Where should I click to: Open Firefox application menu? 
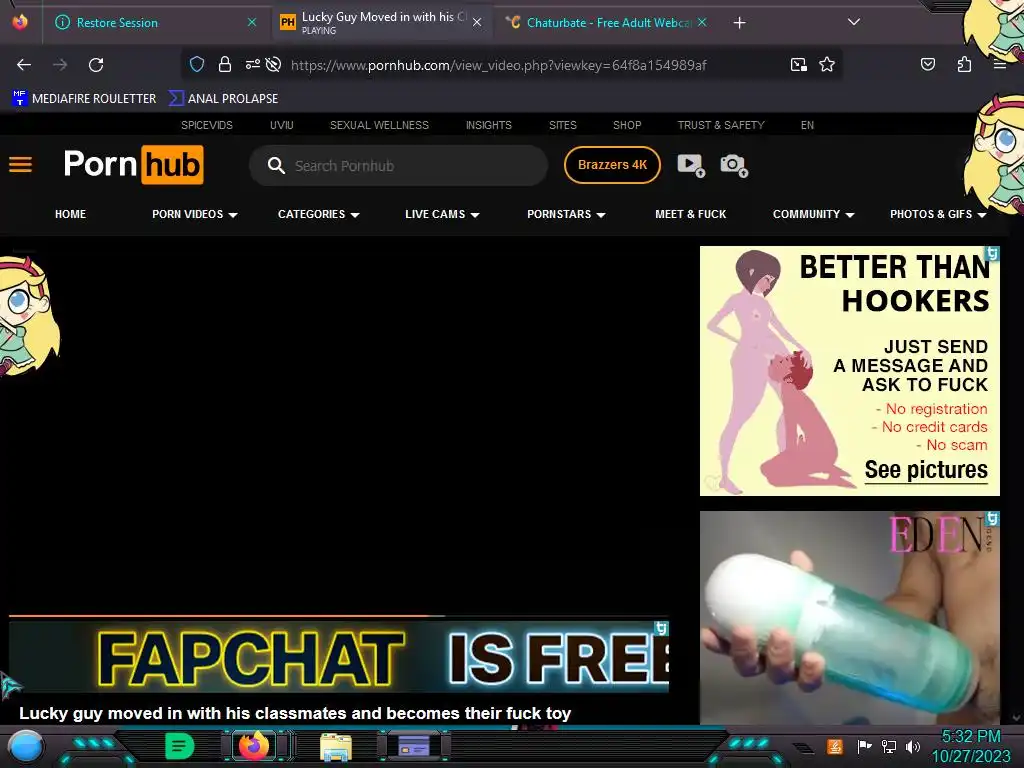point(999,64)
